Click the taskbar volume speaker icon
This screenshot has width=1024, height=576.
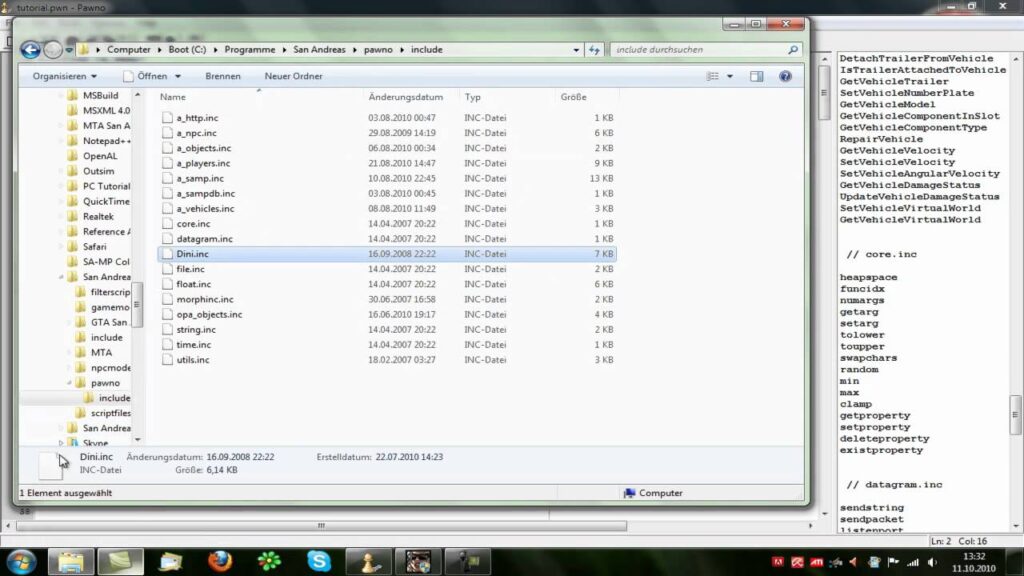point(932,562)
